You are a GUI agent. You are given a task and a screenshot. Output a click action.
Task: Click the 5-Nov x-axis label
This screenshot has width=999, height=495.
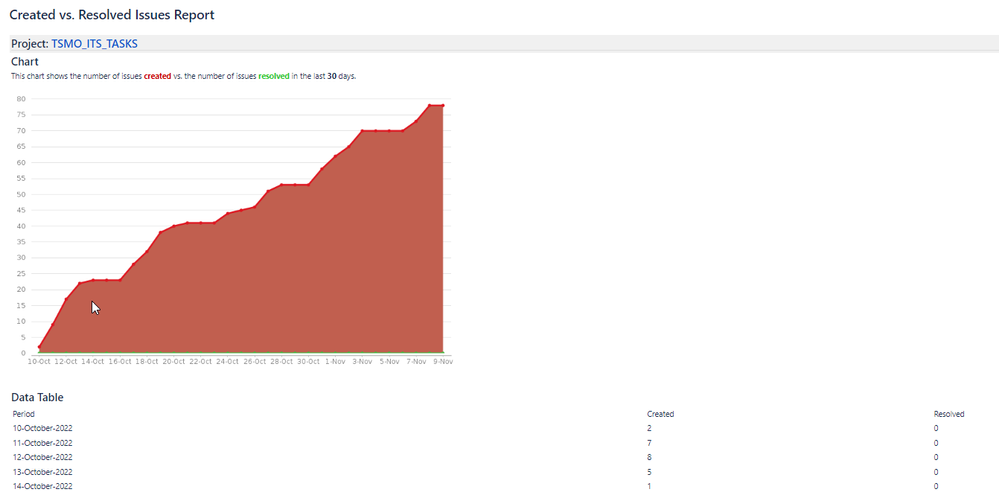[x=389, y=361]
